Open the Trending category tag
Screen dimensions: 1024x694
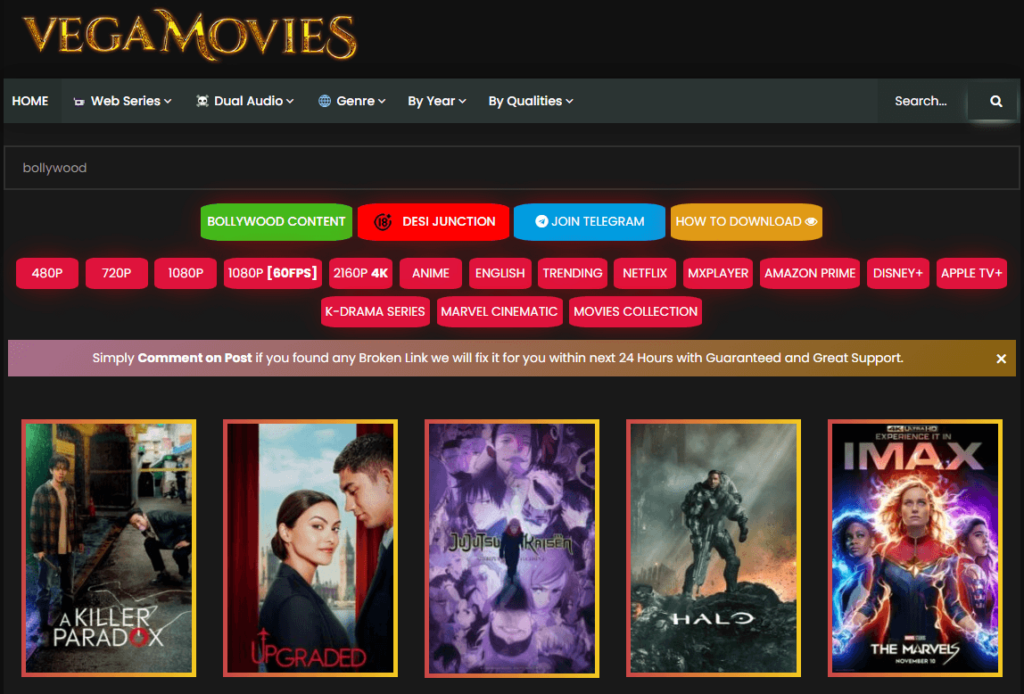[x=572, y=273]
